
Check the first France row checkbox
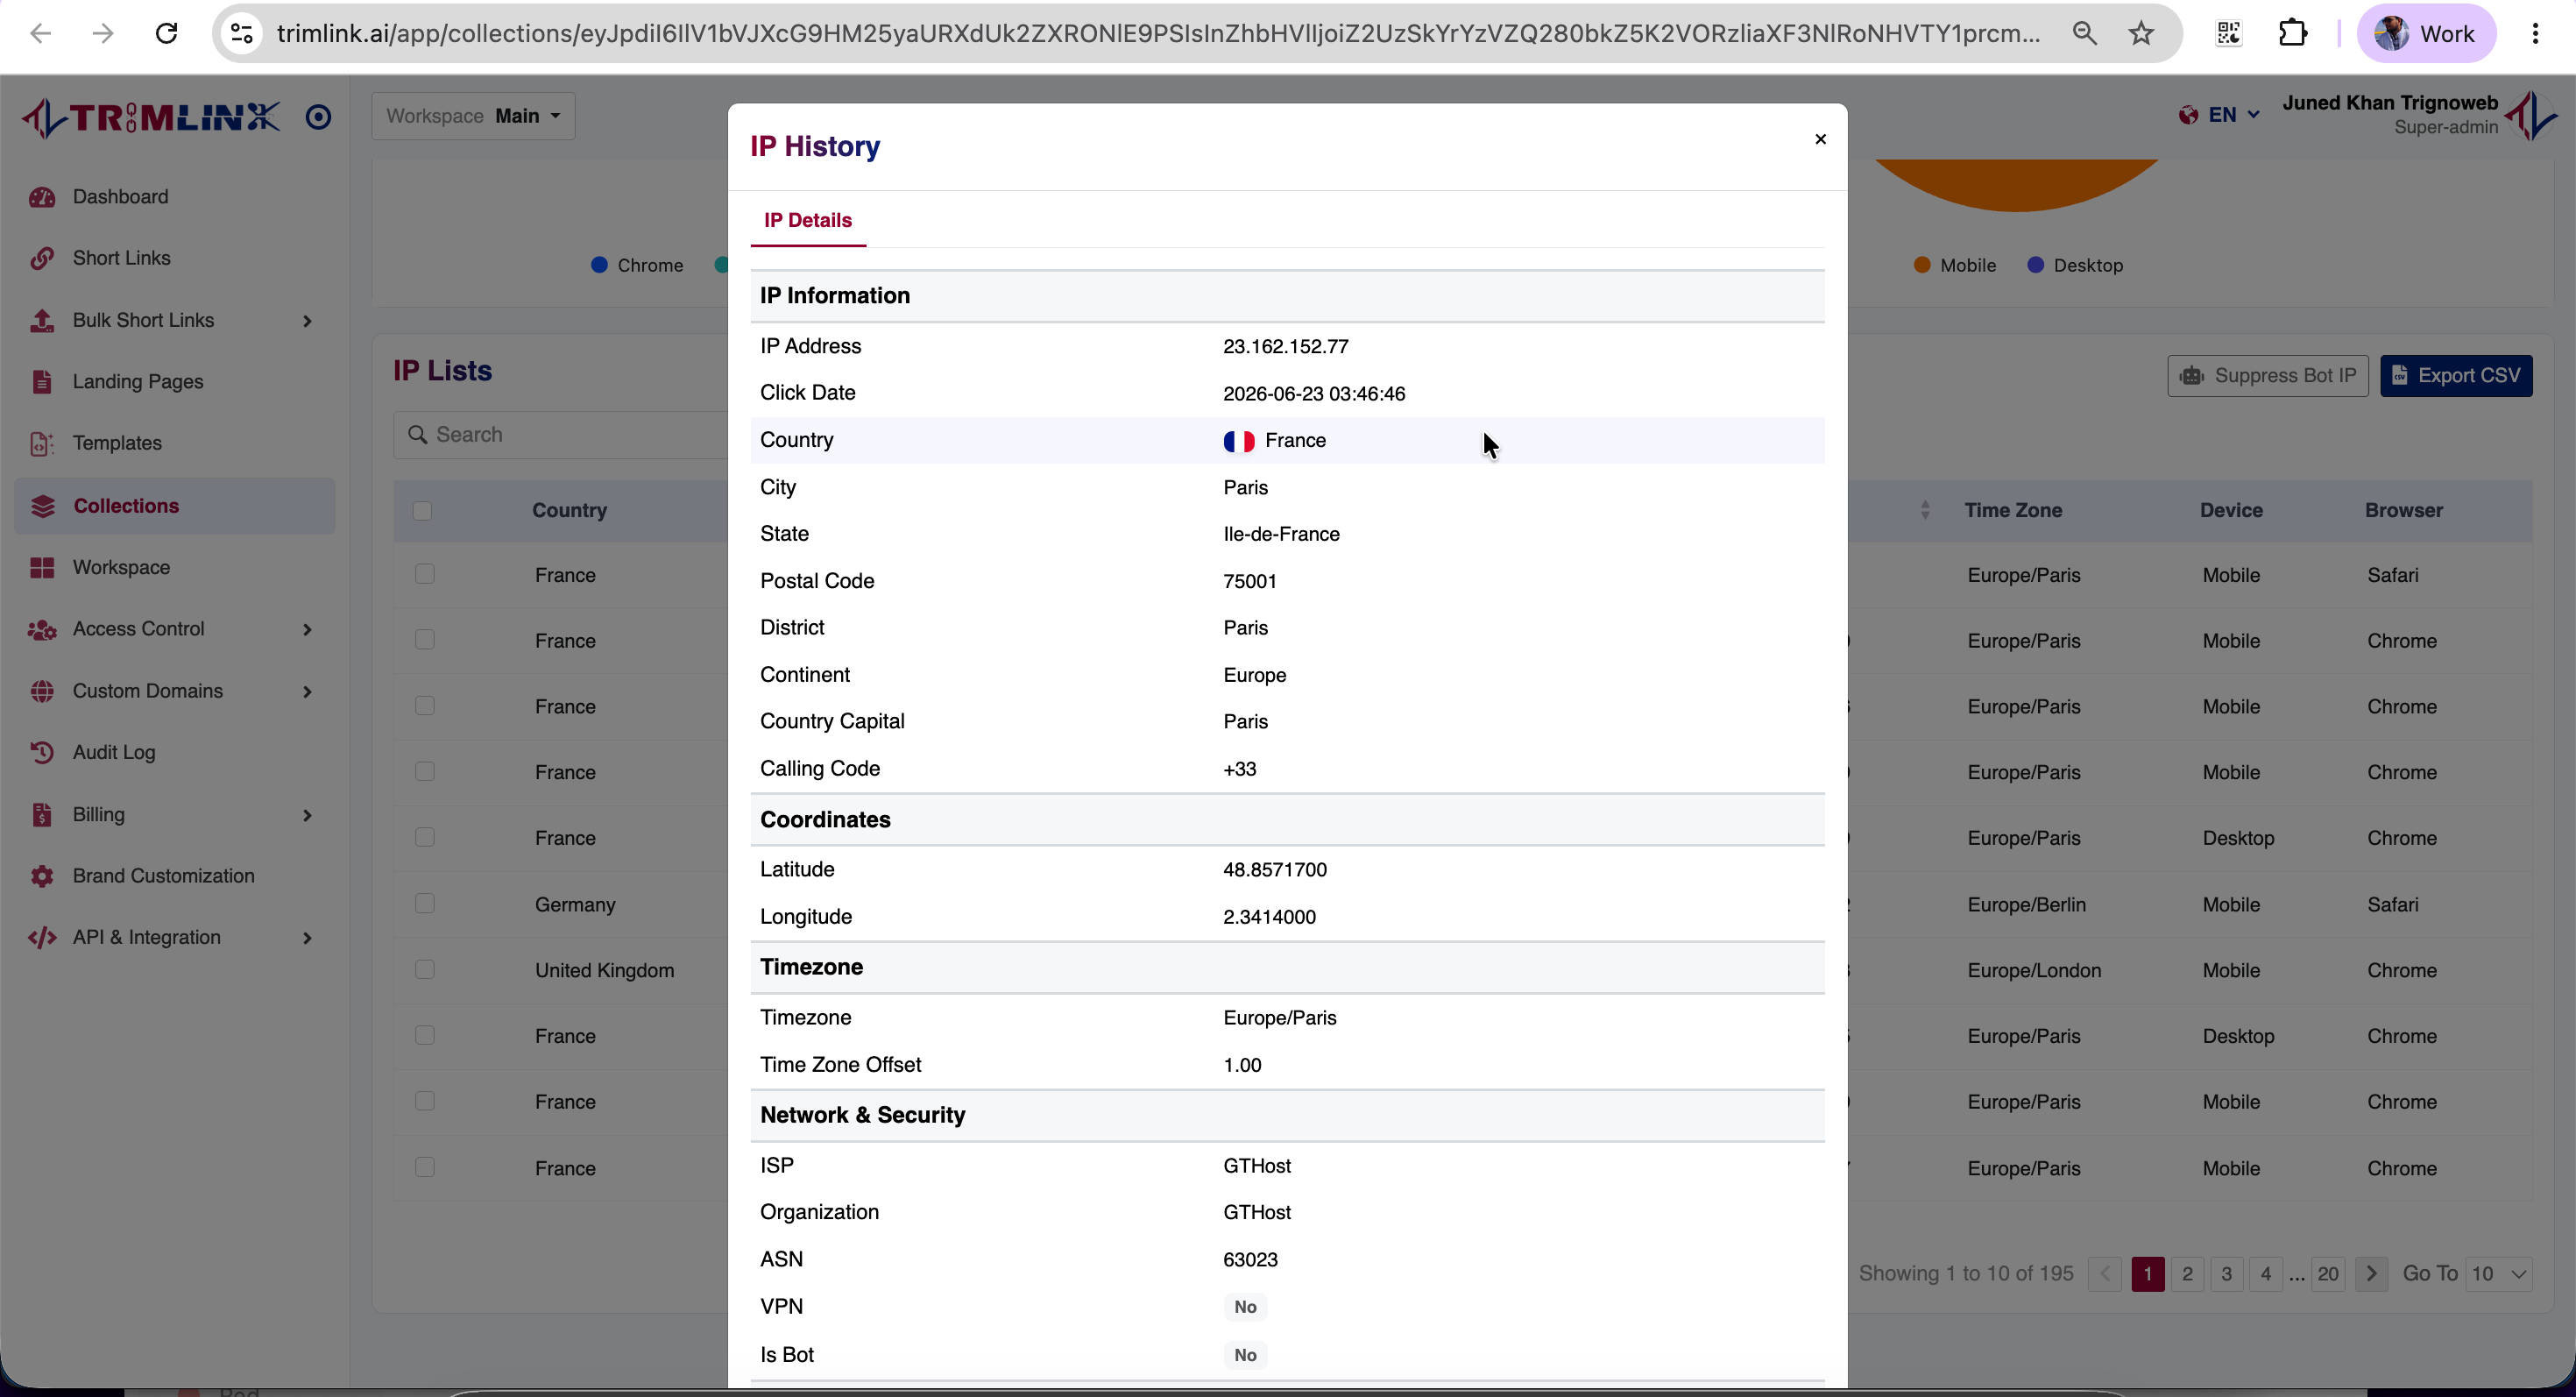tap(425, 574)
